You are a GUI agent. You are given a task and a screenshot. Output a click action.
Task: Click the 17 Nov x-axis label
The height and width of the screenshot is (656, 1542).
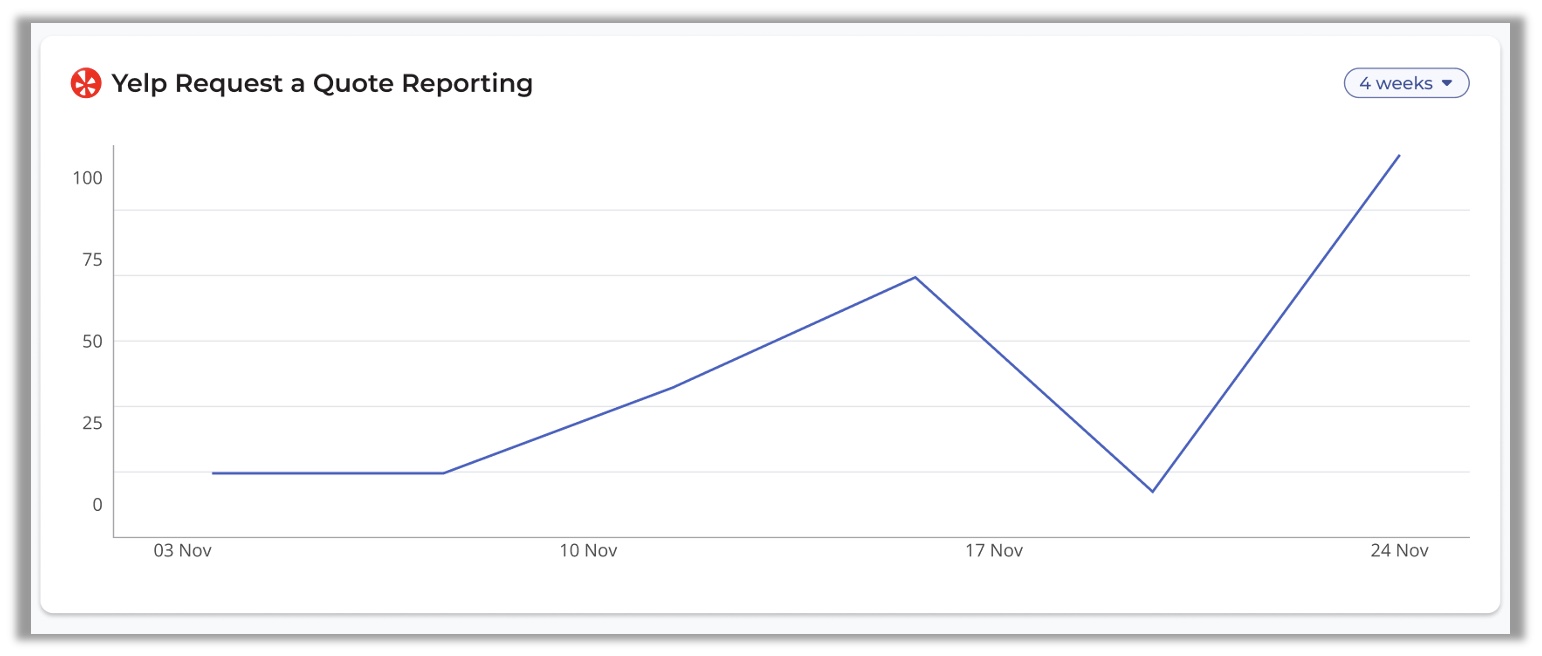994,550
